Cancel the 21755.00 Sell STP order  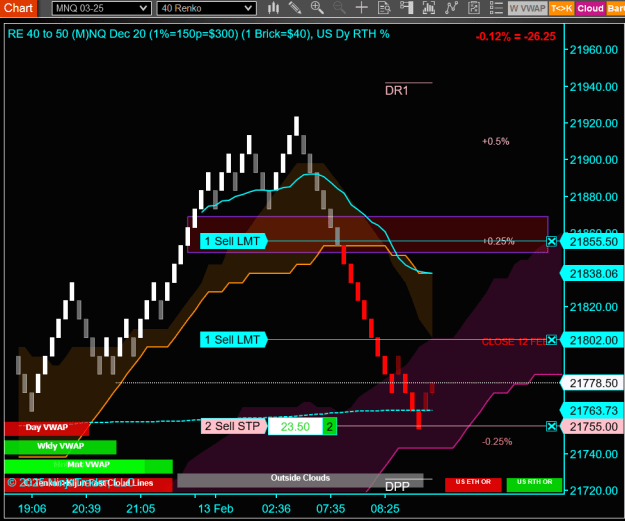coord(552,427)
